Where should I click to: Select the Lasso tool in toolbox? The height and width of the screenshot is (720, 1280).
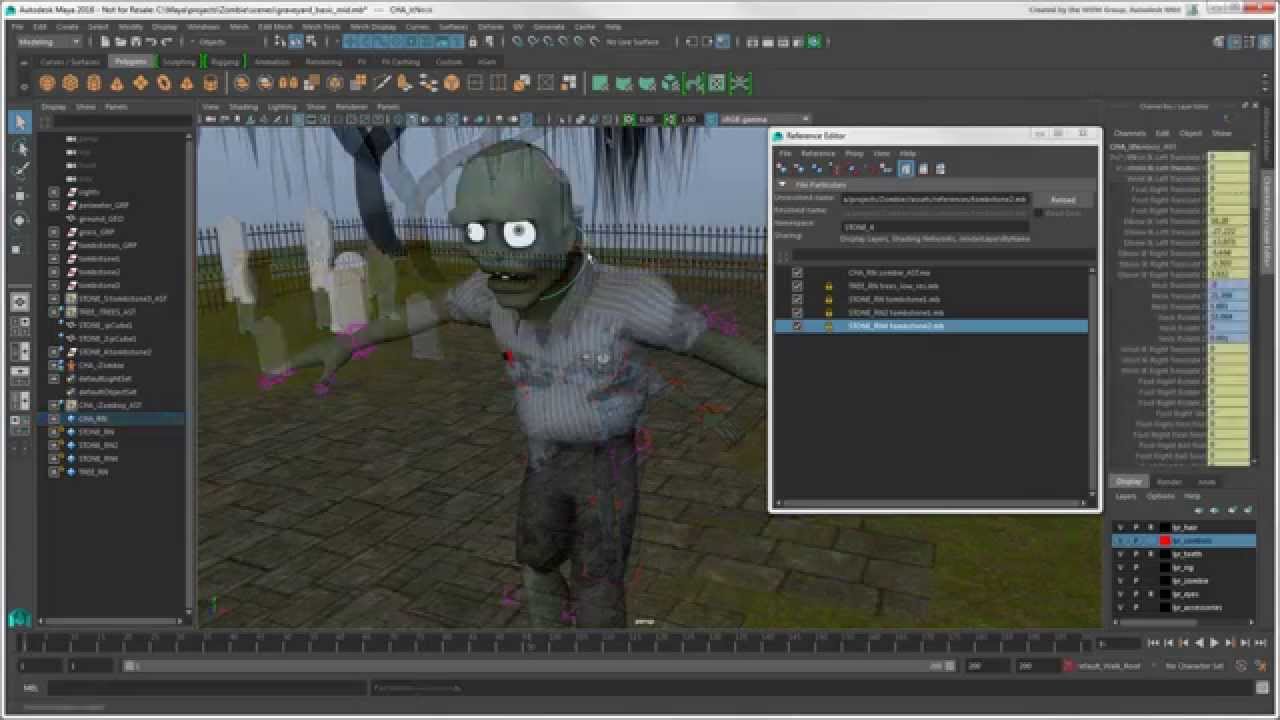20,148
